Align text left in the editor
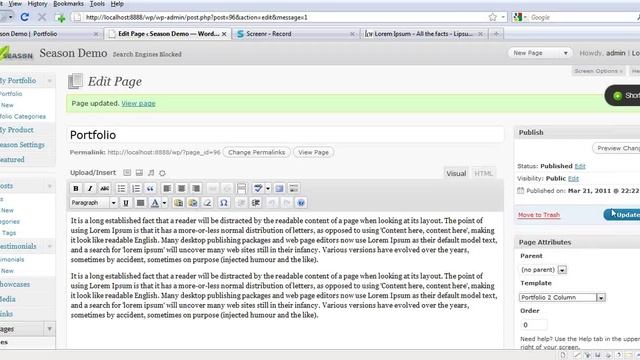 [167, 188]
